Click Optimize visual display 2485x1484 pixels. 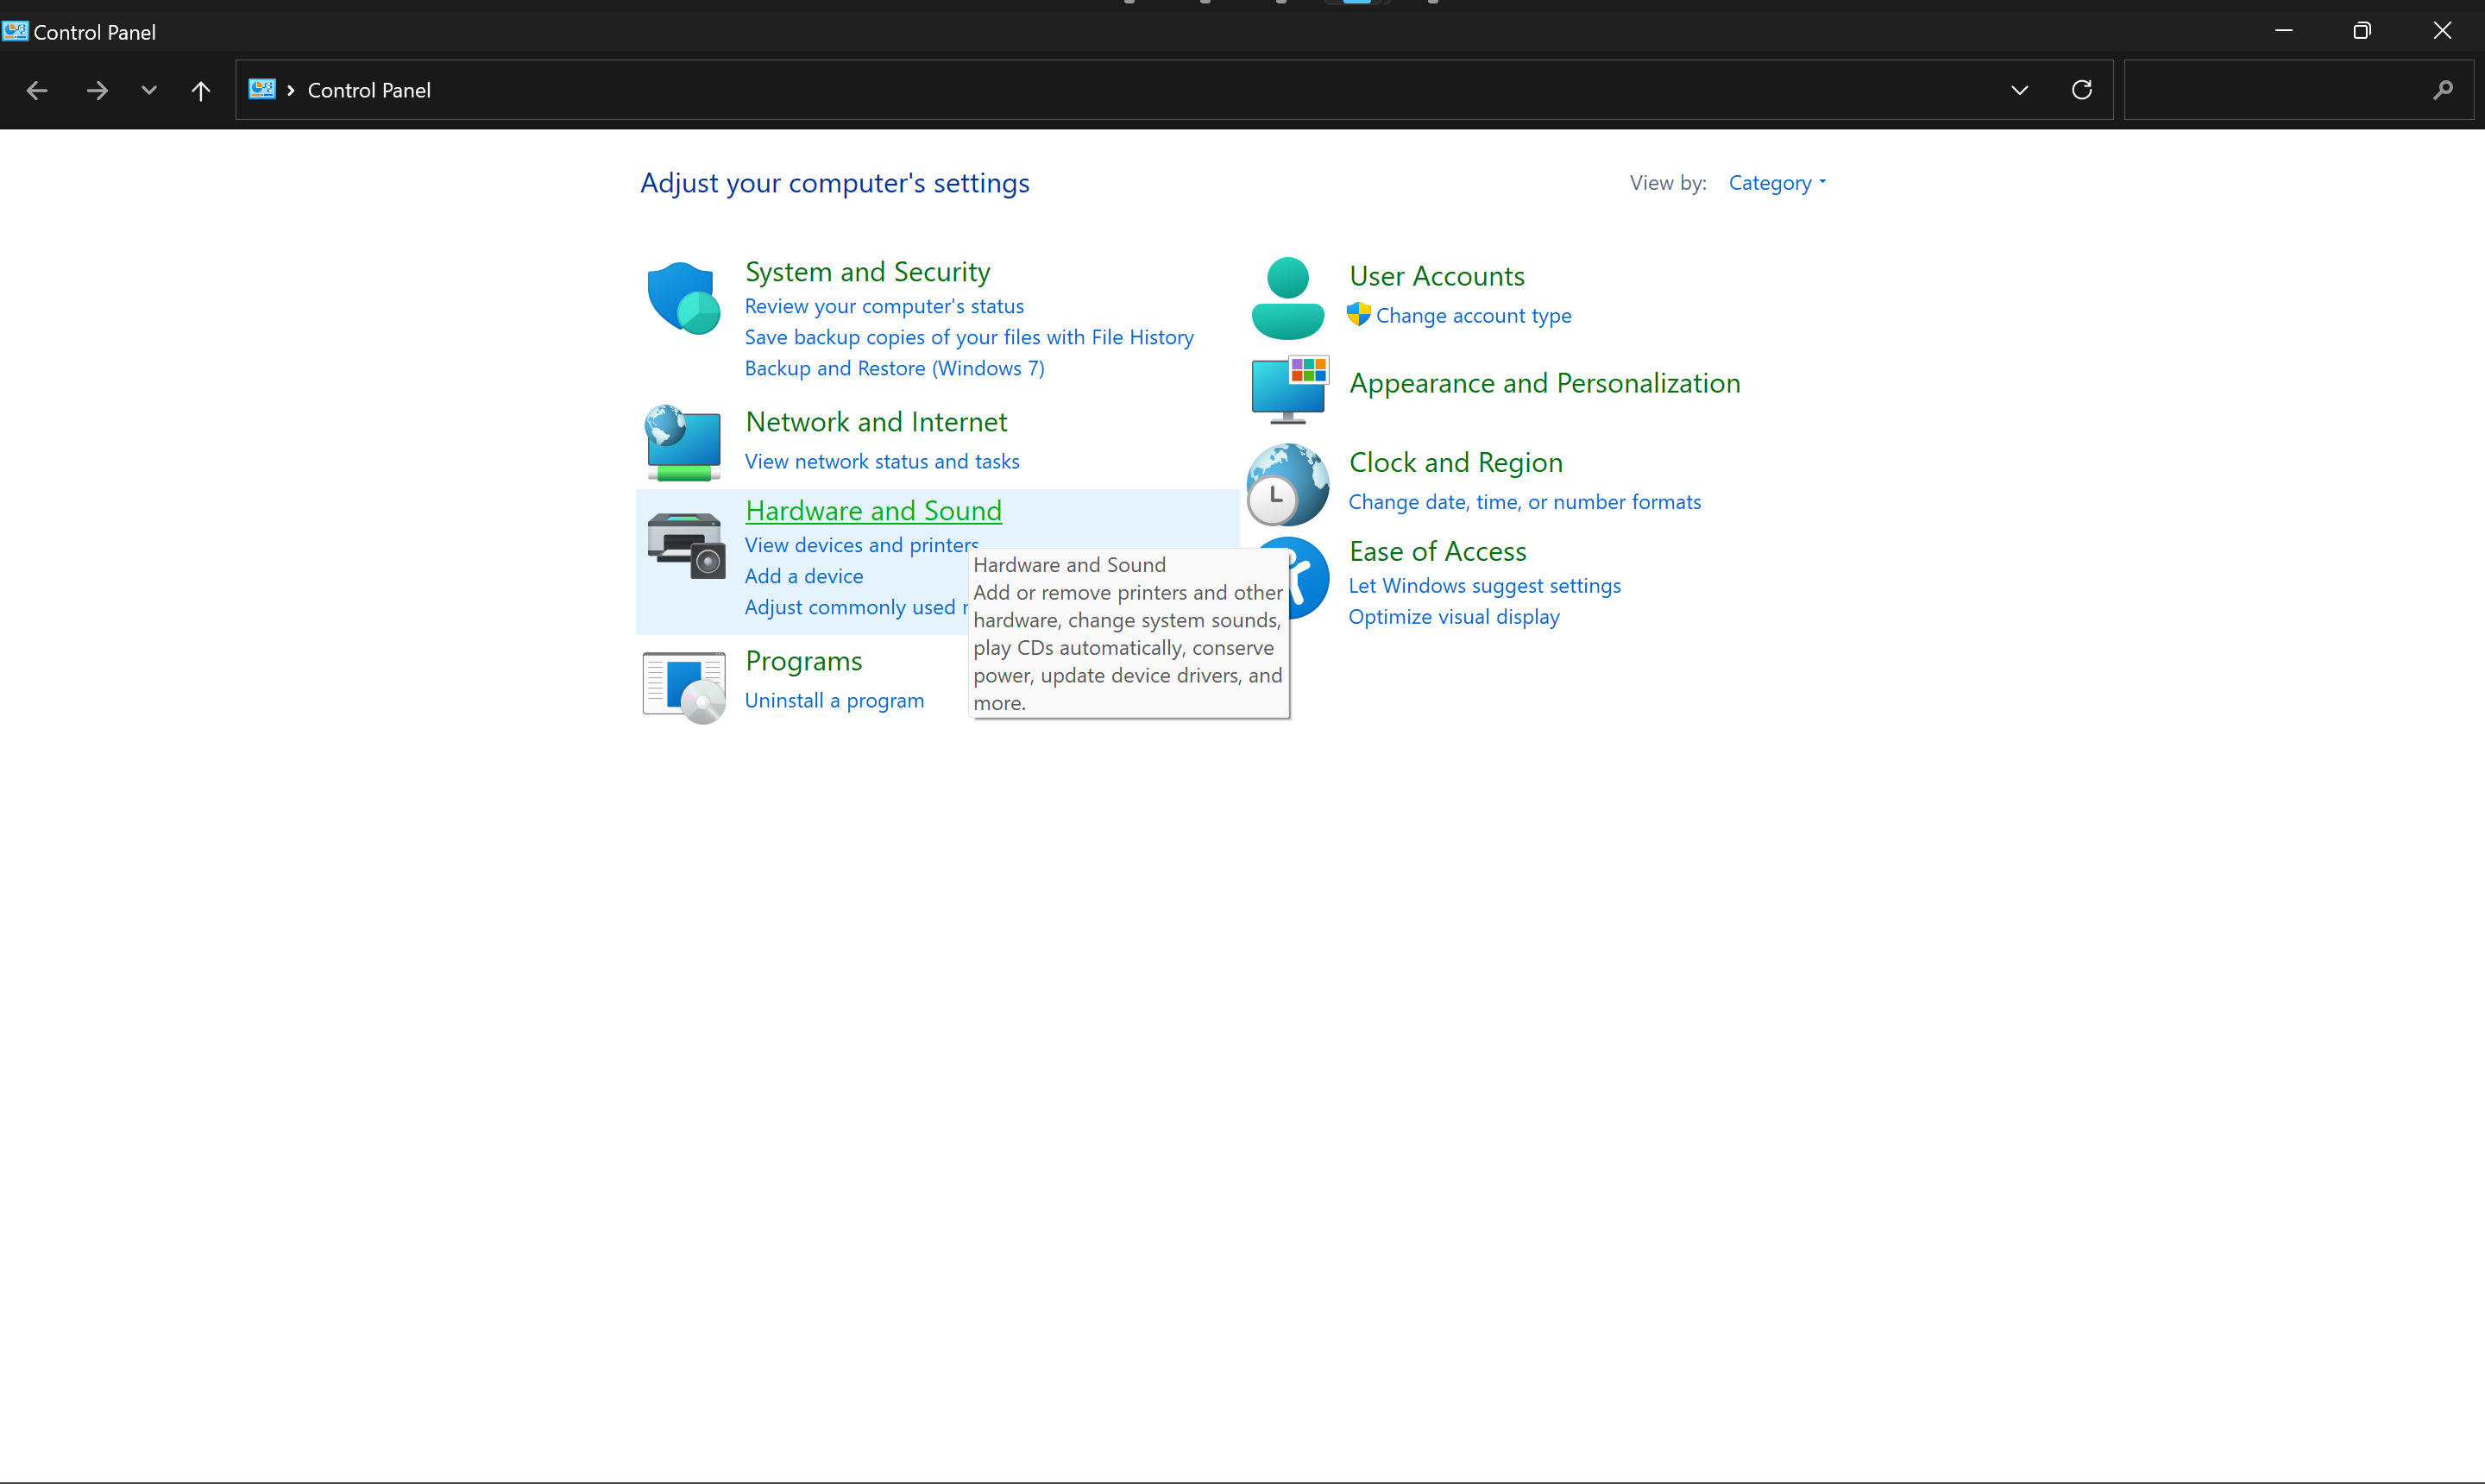click(1454, 617)
